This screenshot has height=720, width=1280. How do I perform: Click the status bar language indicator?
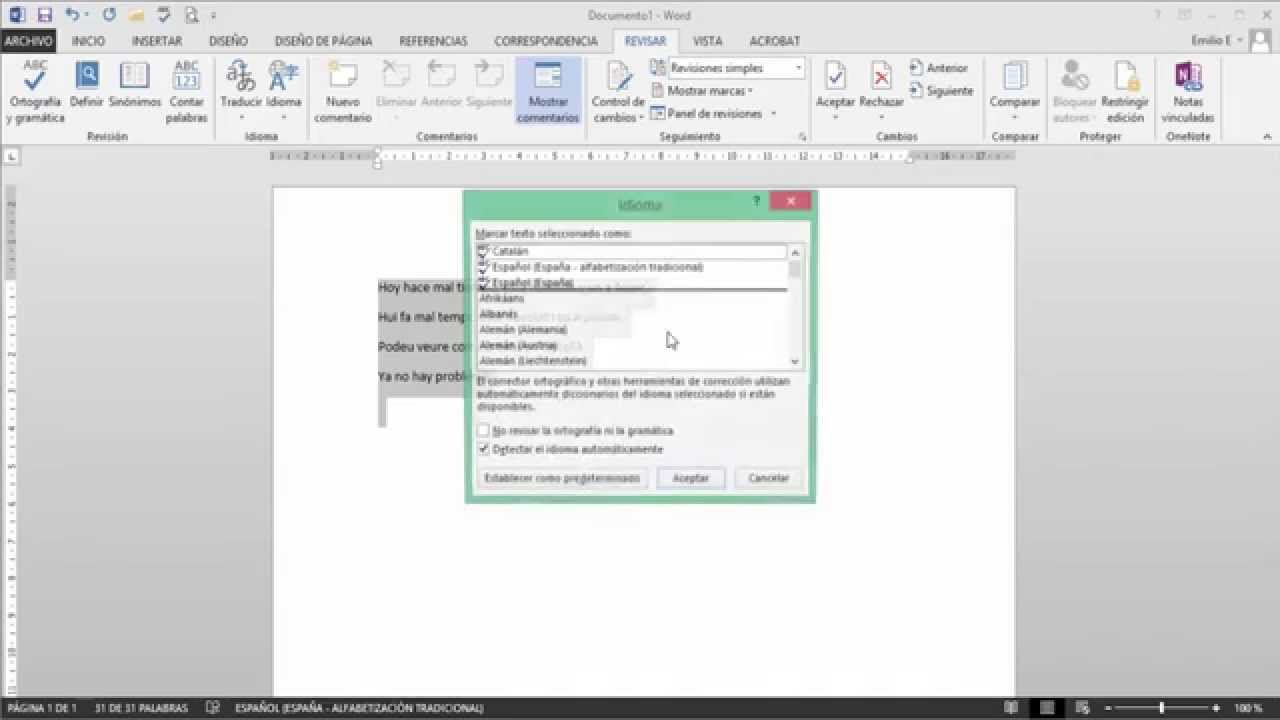[359, 708]
